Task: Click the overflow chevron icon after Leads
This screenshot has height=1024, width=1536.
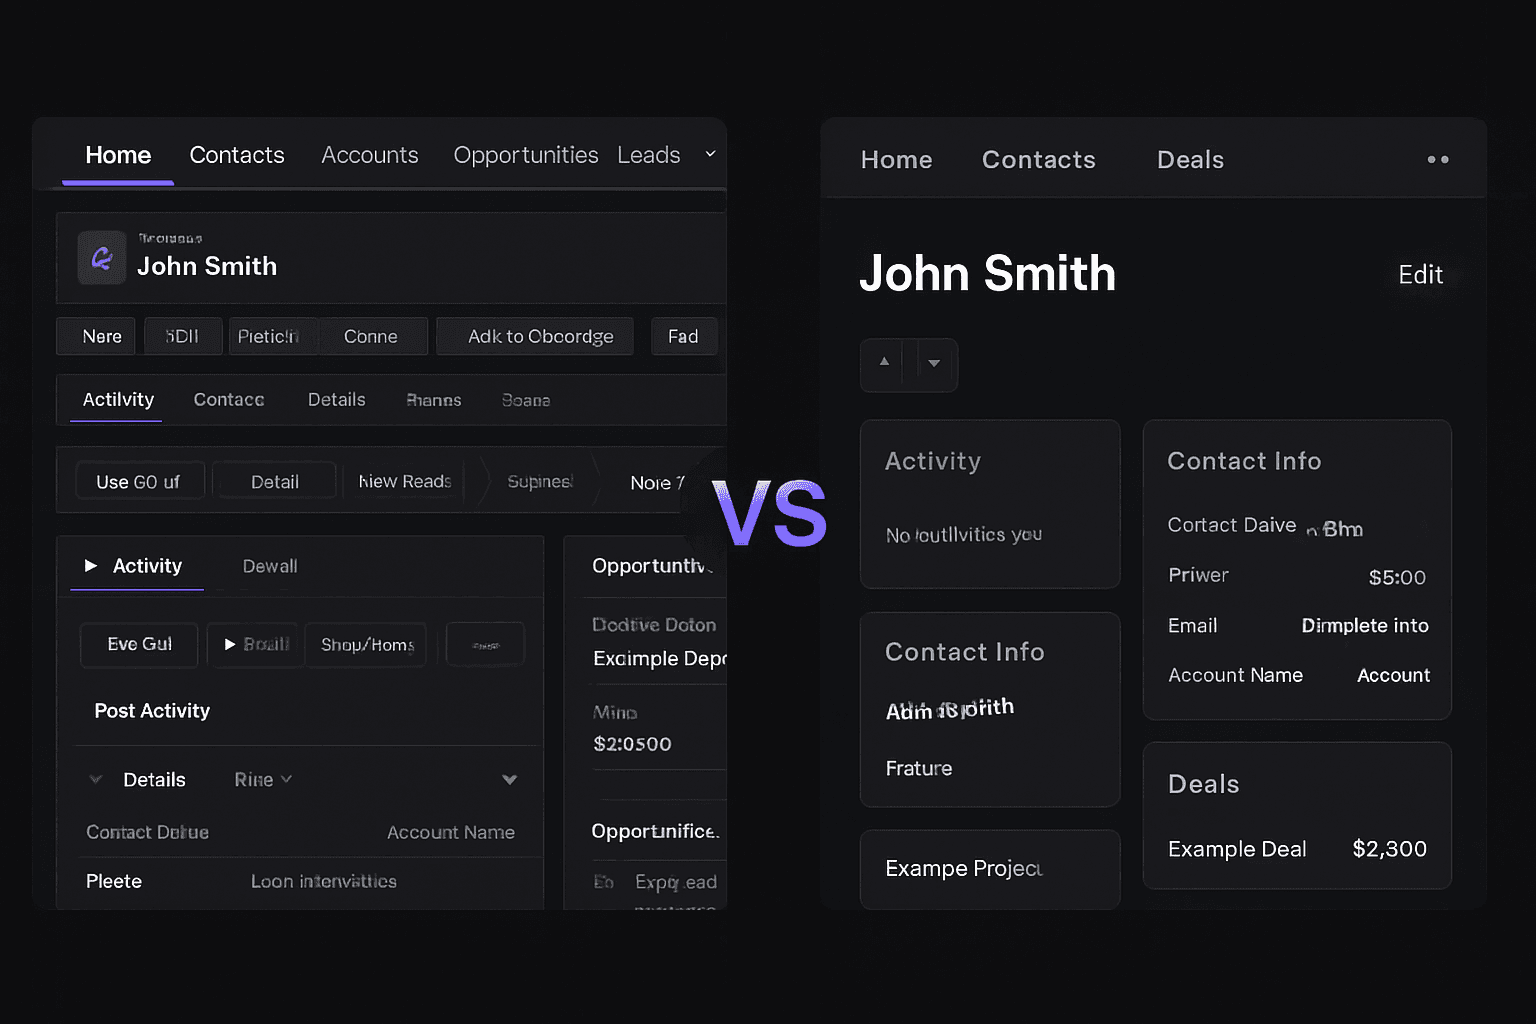Action: [x=710, y=155]
